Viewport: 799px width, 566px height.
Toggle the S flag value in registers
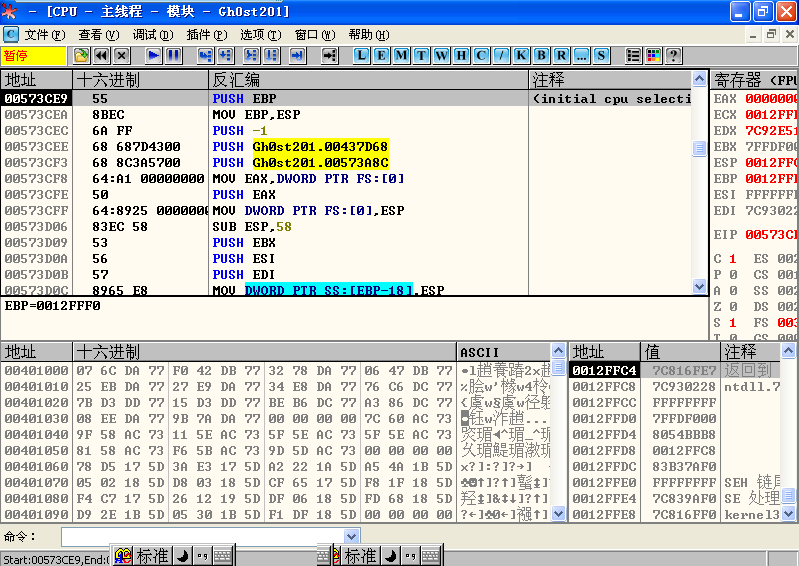733,322
